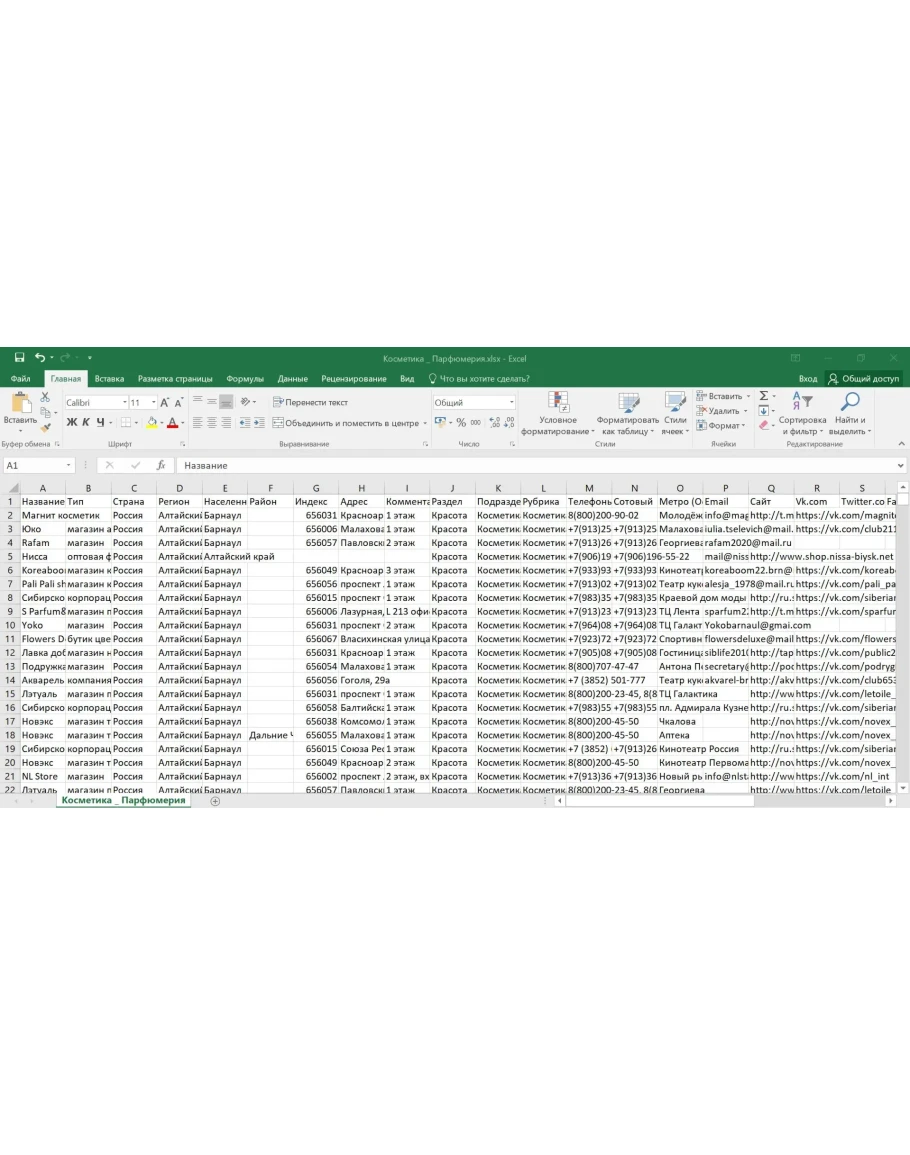910x1155 pixels.
Task: Select the Format Painter brush
Action: tap(46, 427)
